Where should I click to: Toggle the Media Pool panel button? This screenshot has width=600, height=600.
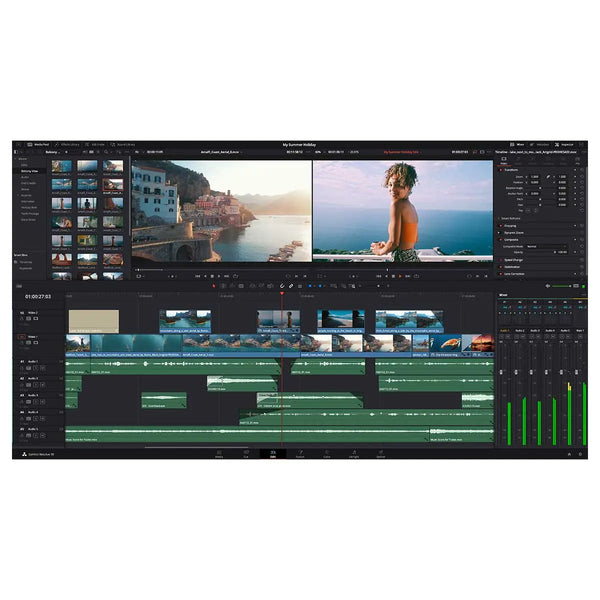(x=38, y=145)
